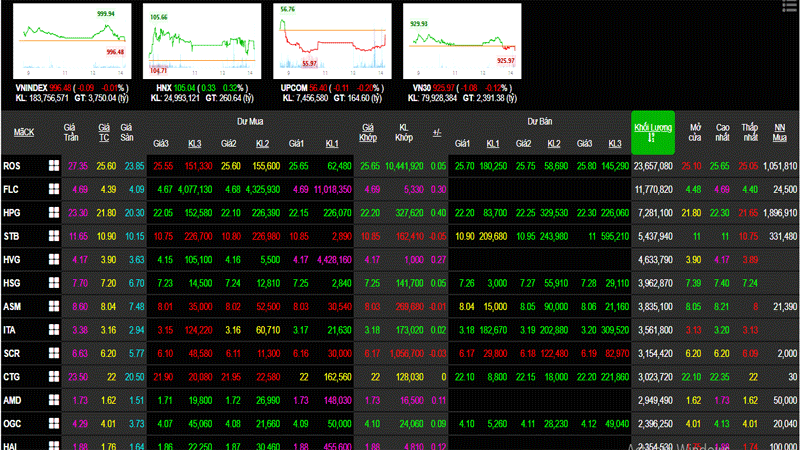800x450 pixels.
Task: Click the Giá TC column header
Action: point(104,133)
